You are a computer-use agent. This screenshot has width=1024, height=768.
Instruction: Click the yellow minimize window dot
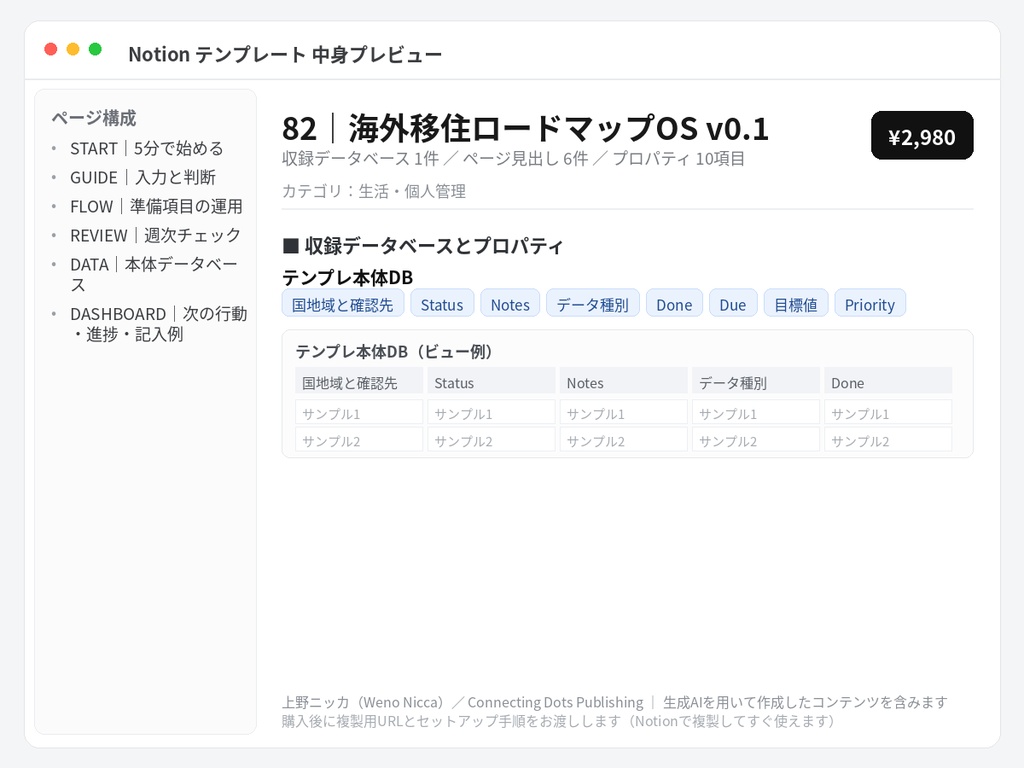pyautogui.click(x=73, y=49)
